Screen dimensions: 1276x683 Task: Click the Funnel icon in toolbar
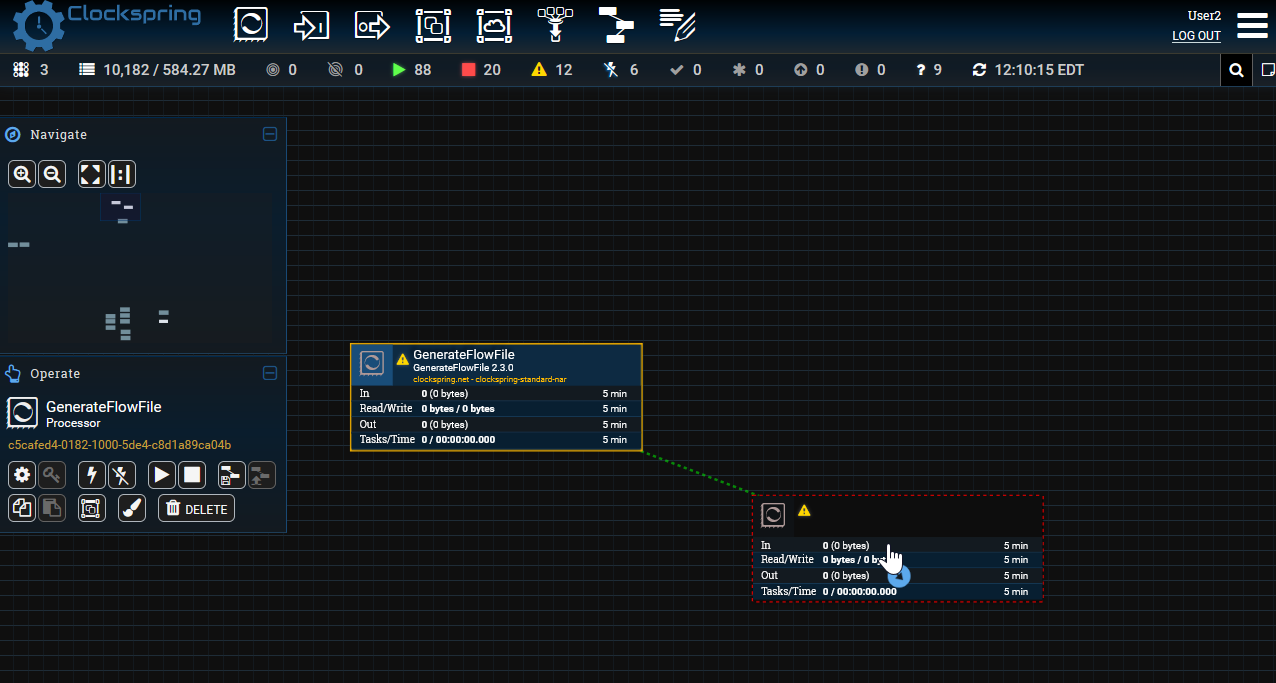tap(554, 25)
